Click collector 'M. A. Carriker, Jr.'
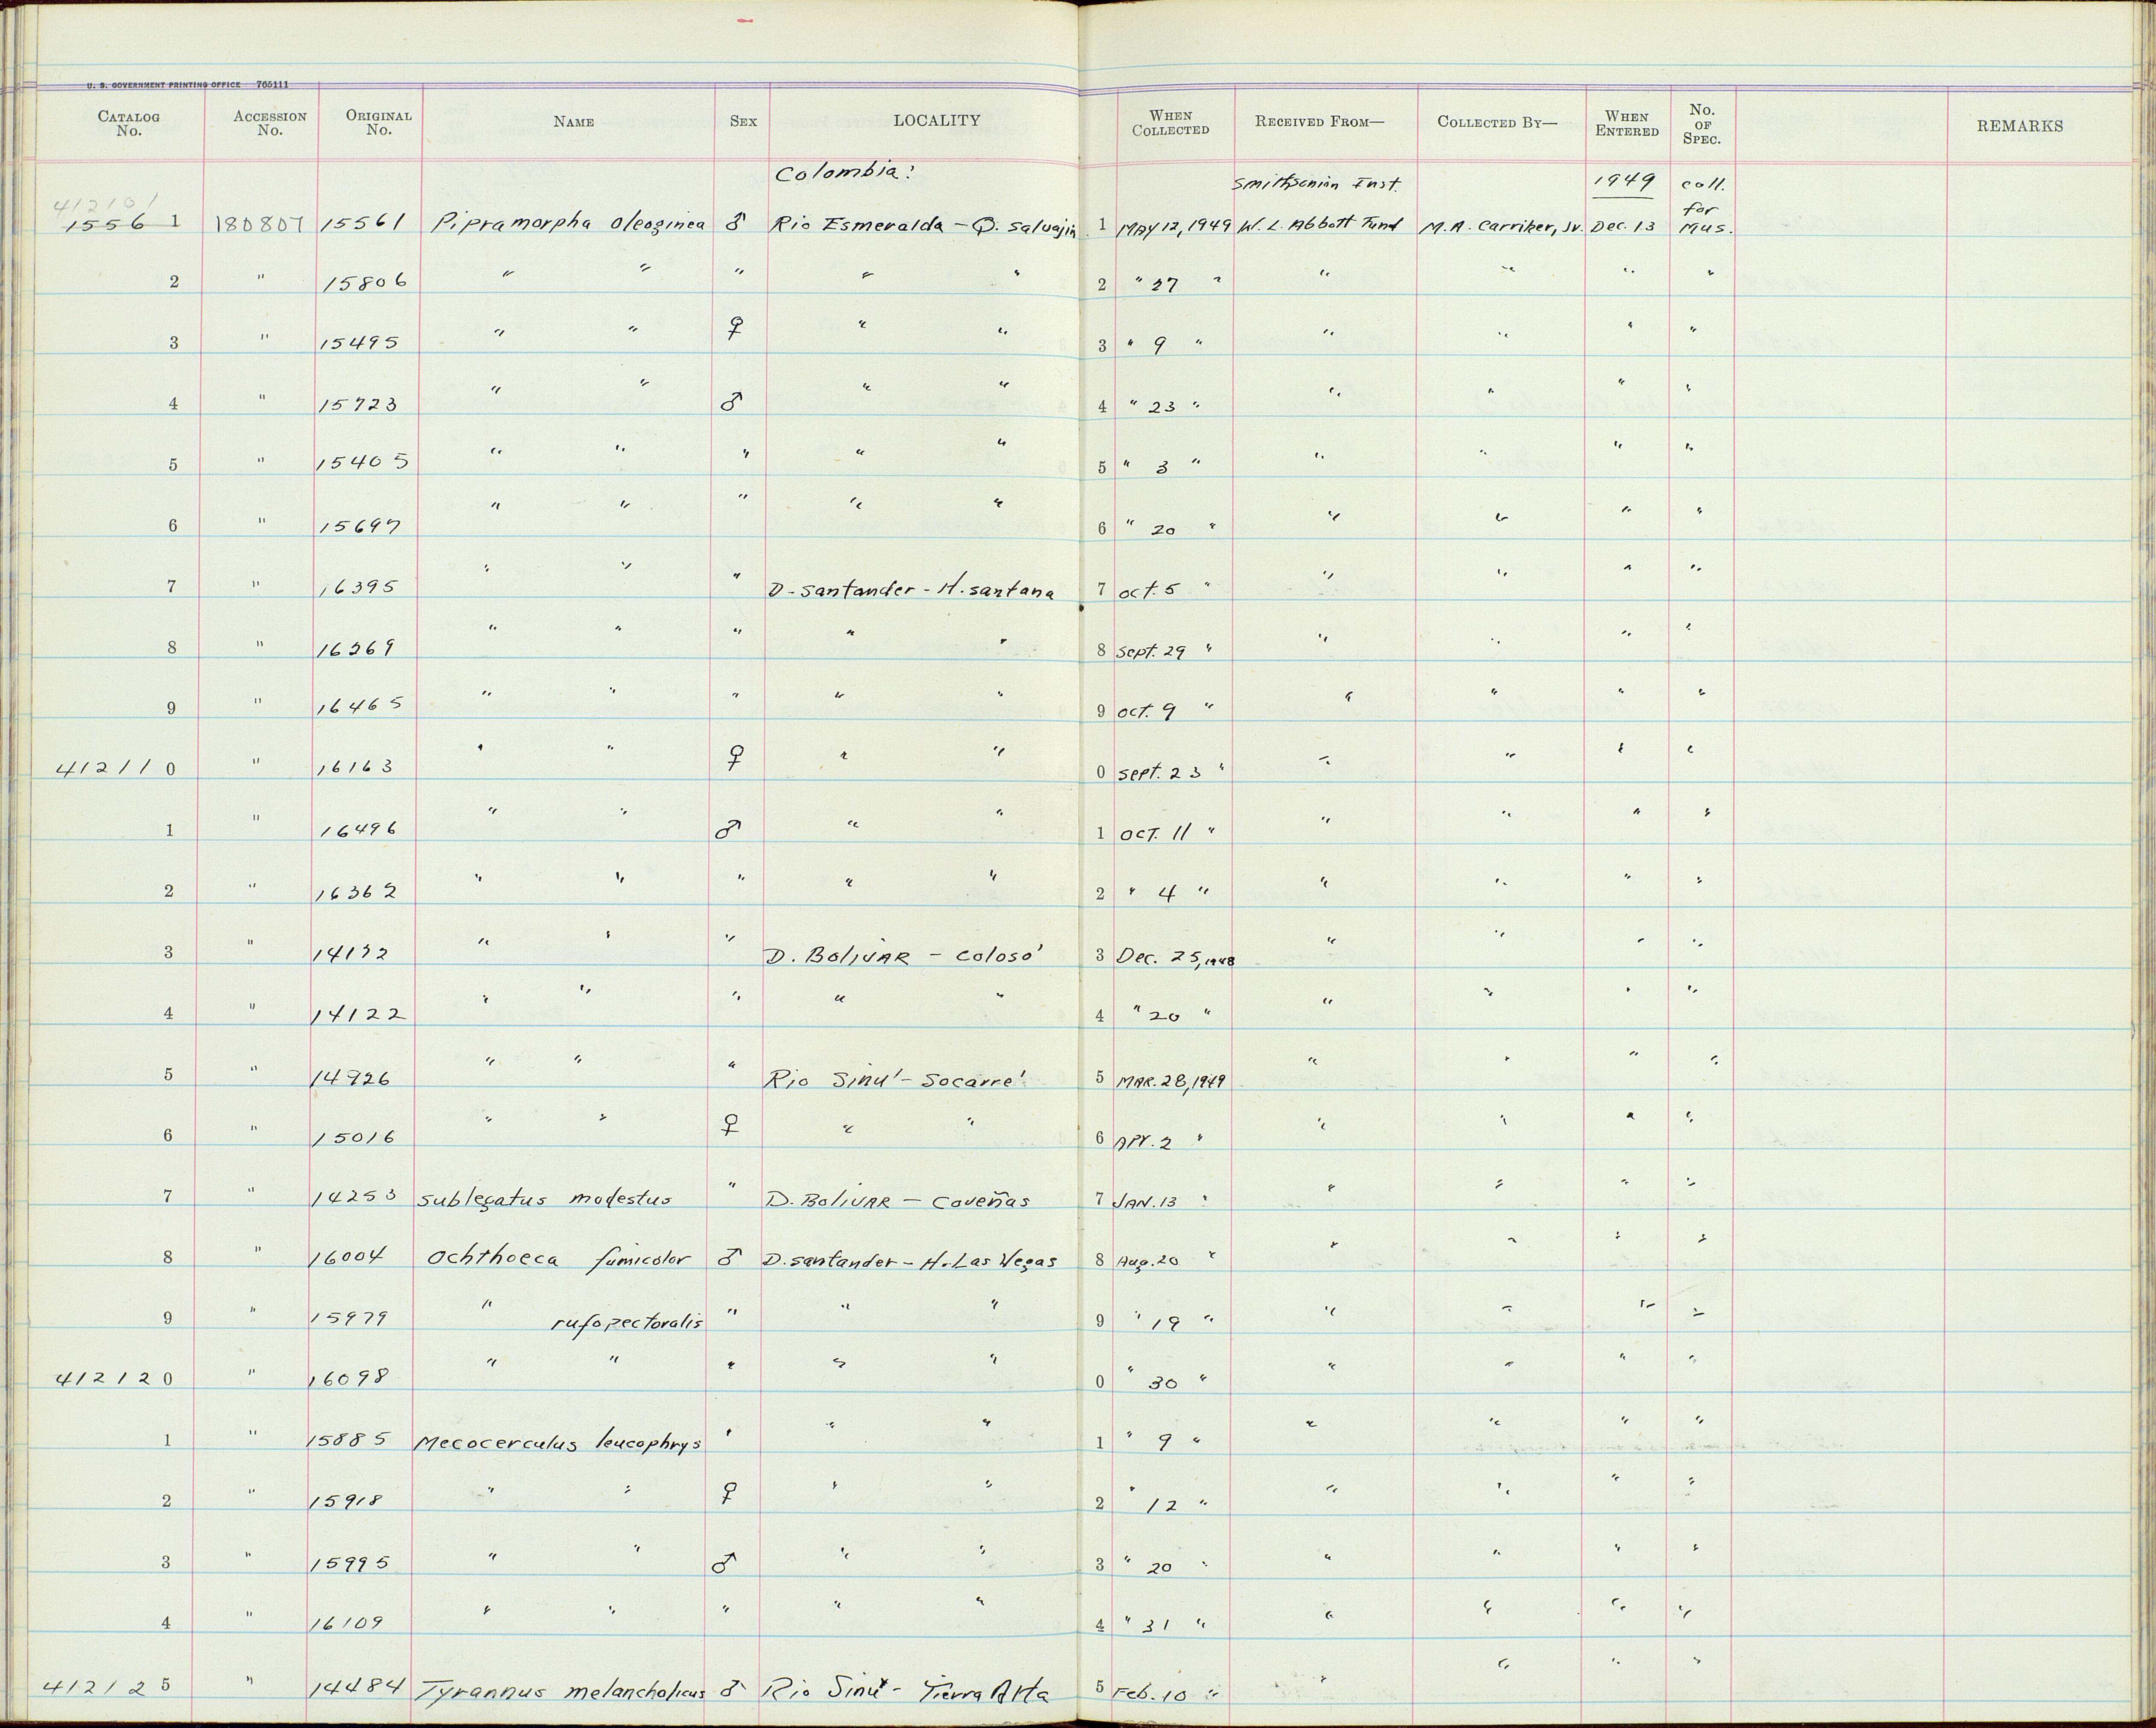The height and width of the screenshot is (1728, 2156). coord(1502,227)
